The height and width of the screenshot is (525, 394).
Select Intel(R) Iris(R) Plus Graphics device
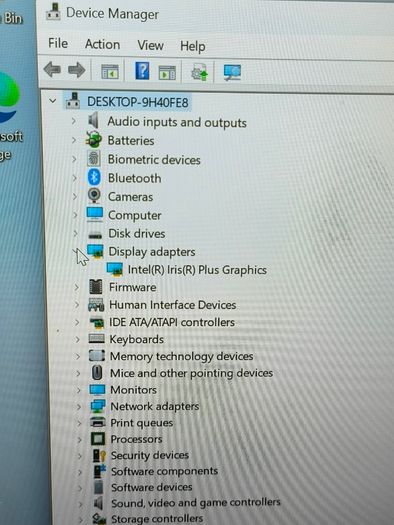point(197,270)
